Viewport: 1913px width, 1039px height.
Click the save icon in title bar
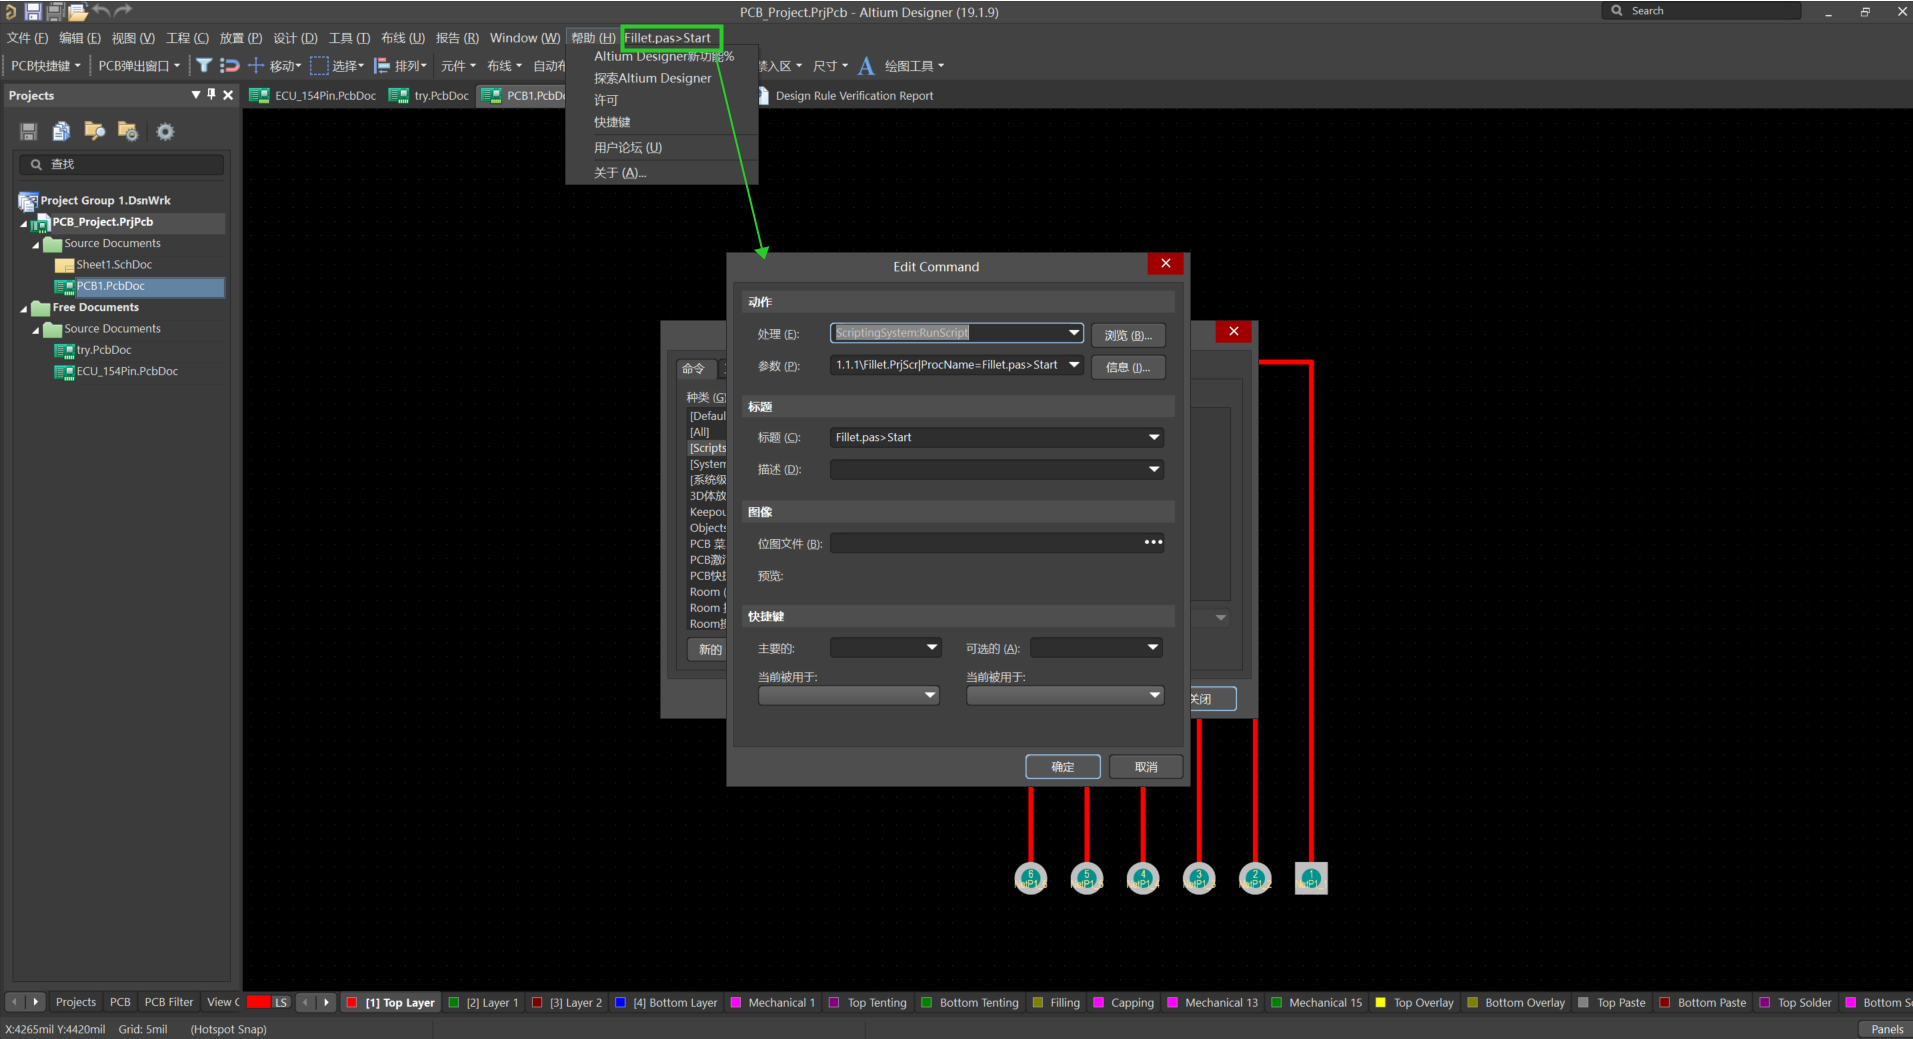[33, 12]
